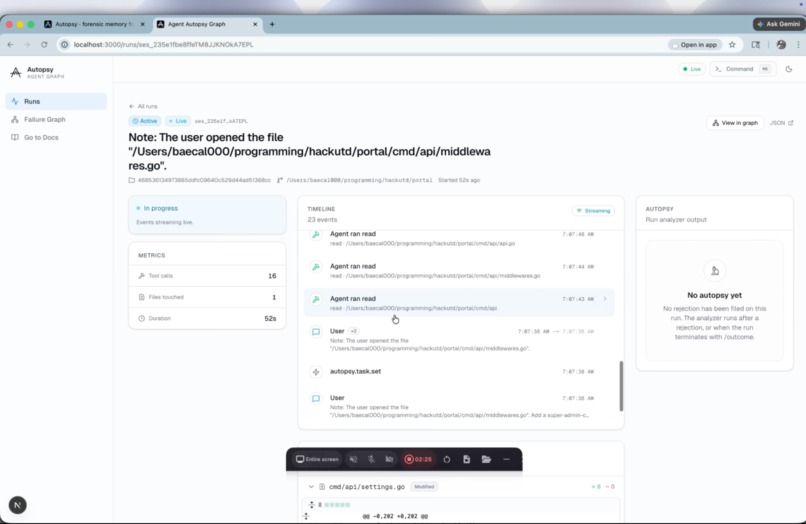806x524 pixels.
Task: Restart recording with circular arrow icon
Action: (x=447, y=459)
